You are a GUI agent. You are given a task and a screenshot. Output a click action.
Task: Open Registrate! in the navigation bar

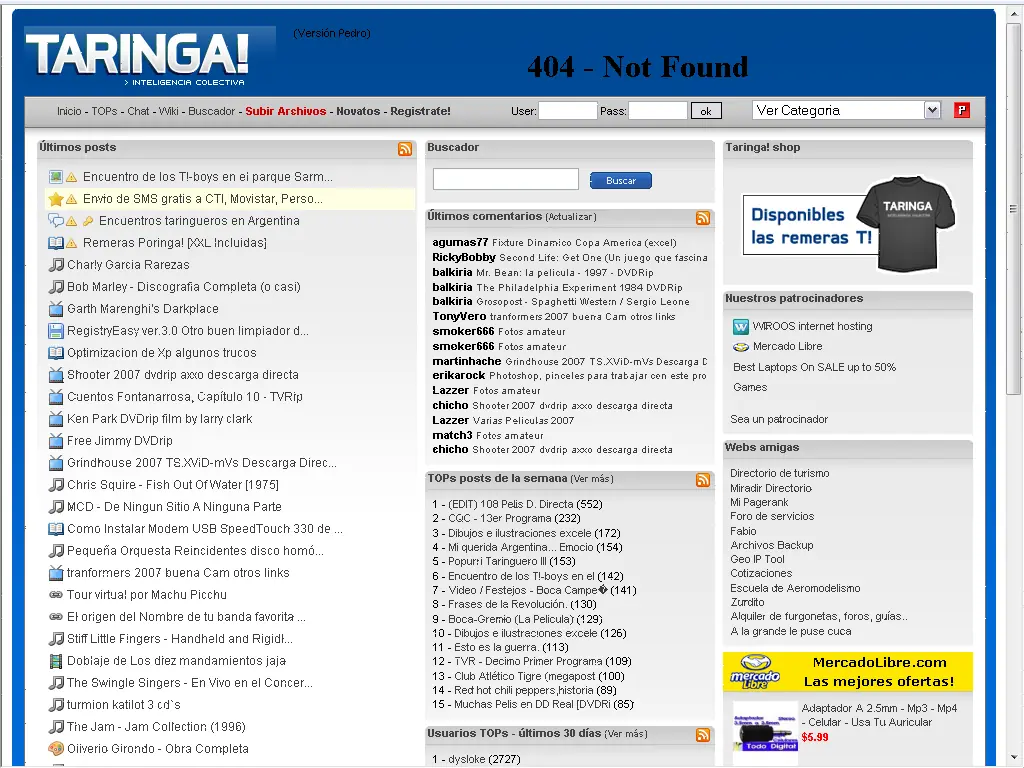(421, 111)
